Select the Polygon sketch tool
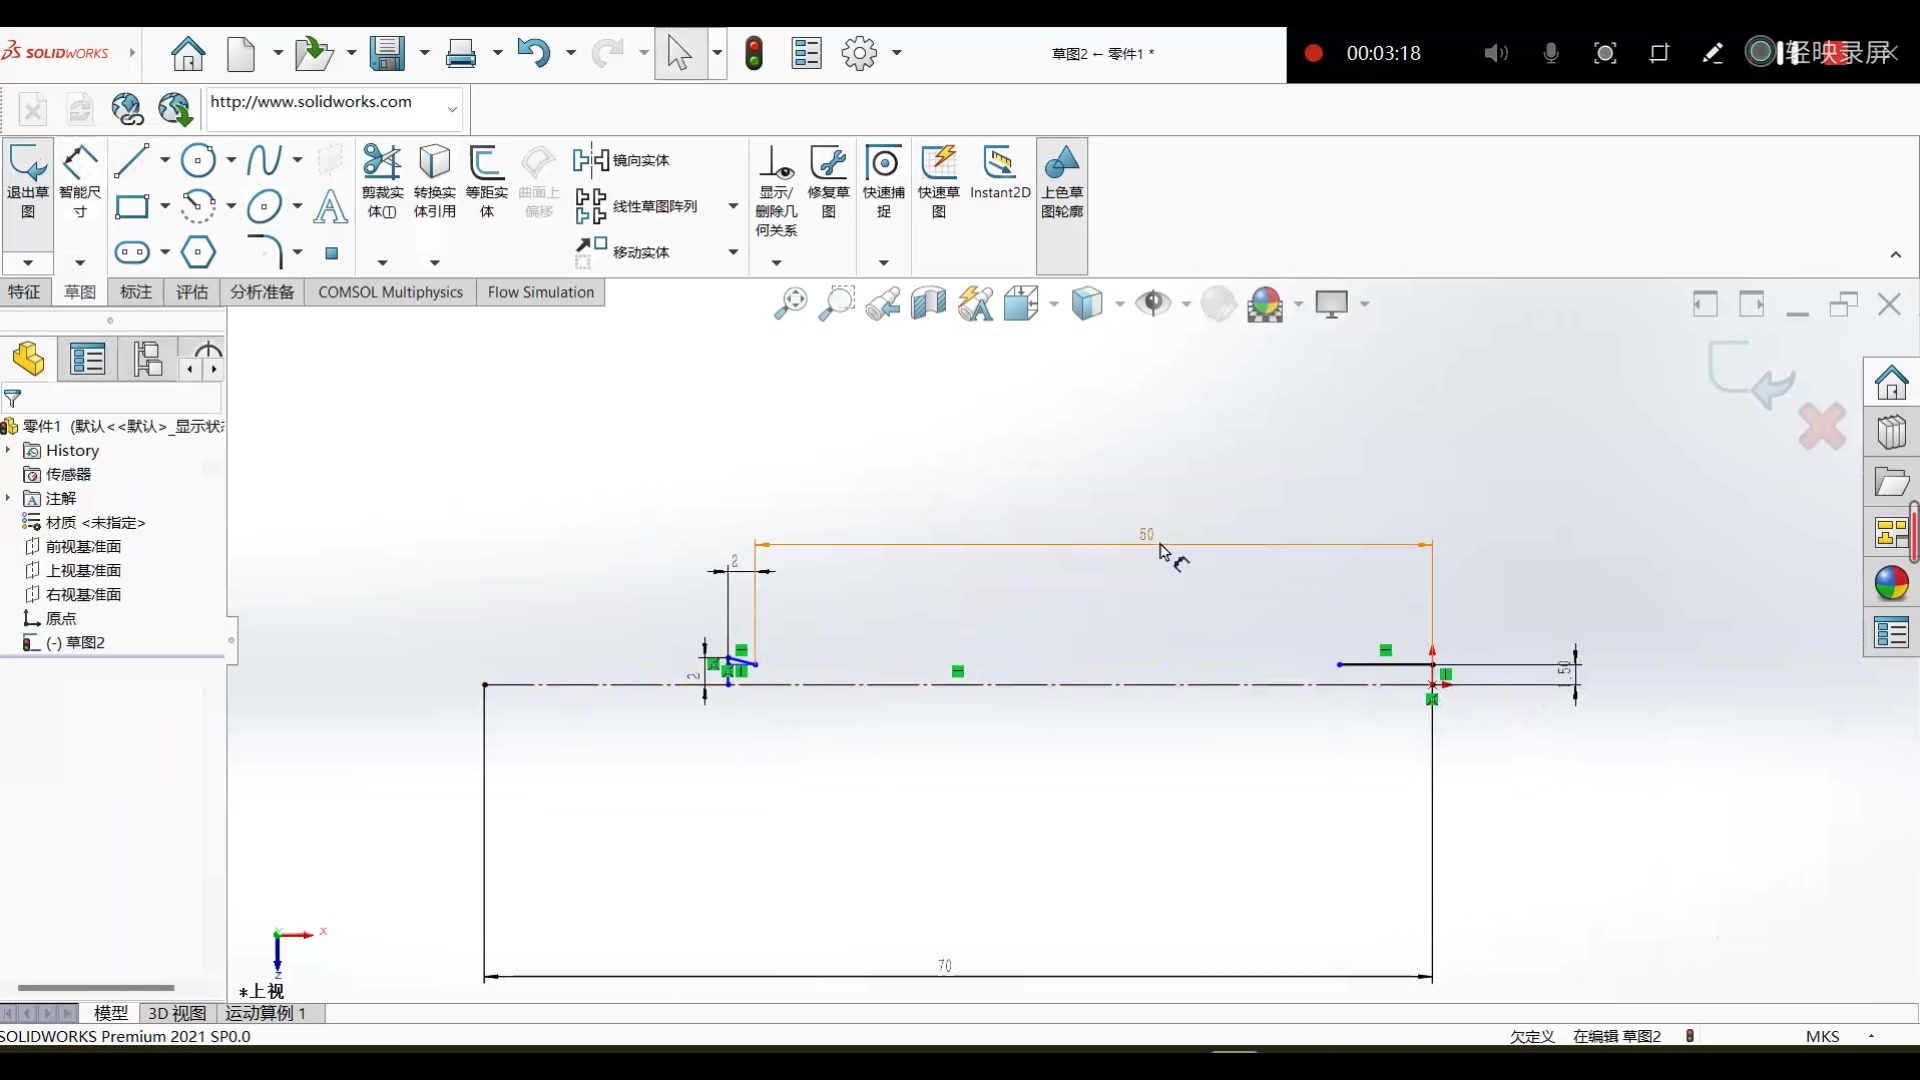The height and width of the screenshot is (1080, 1920). point(198,252)
